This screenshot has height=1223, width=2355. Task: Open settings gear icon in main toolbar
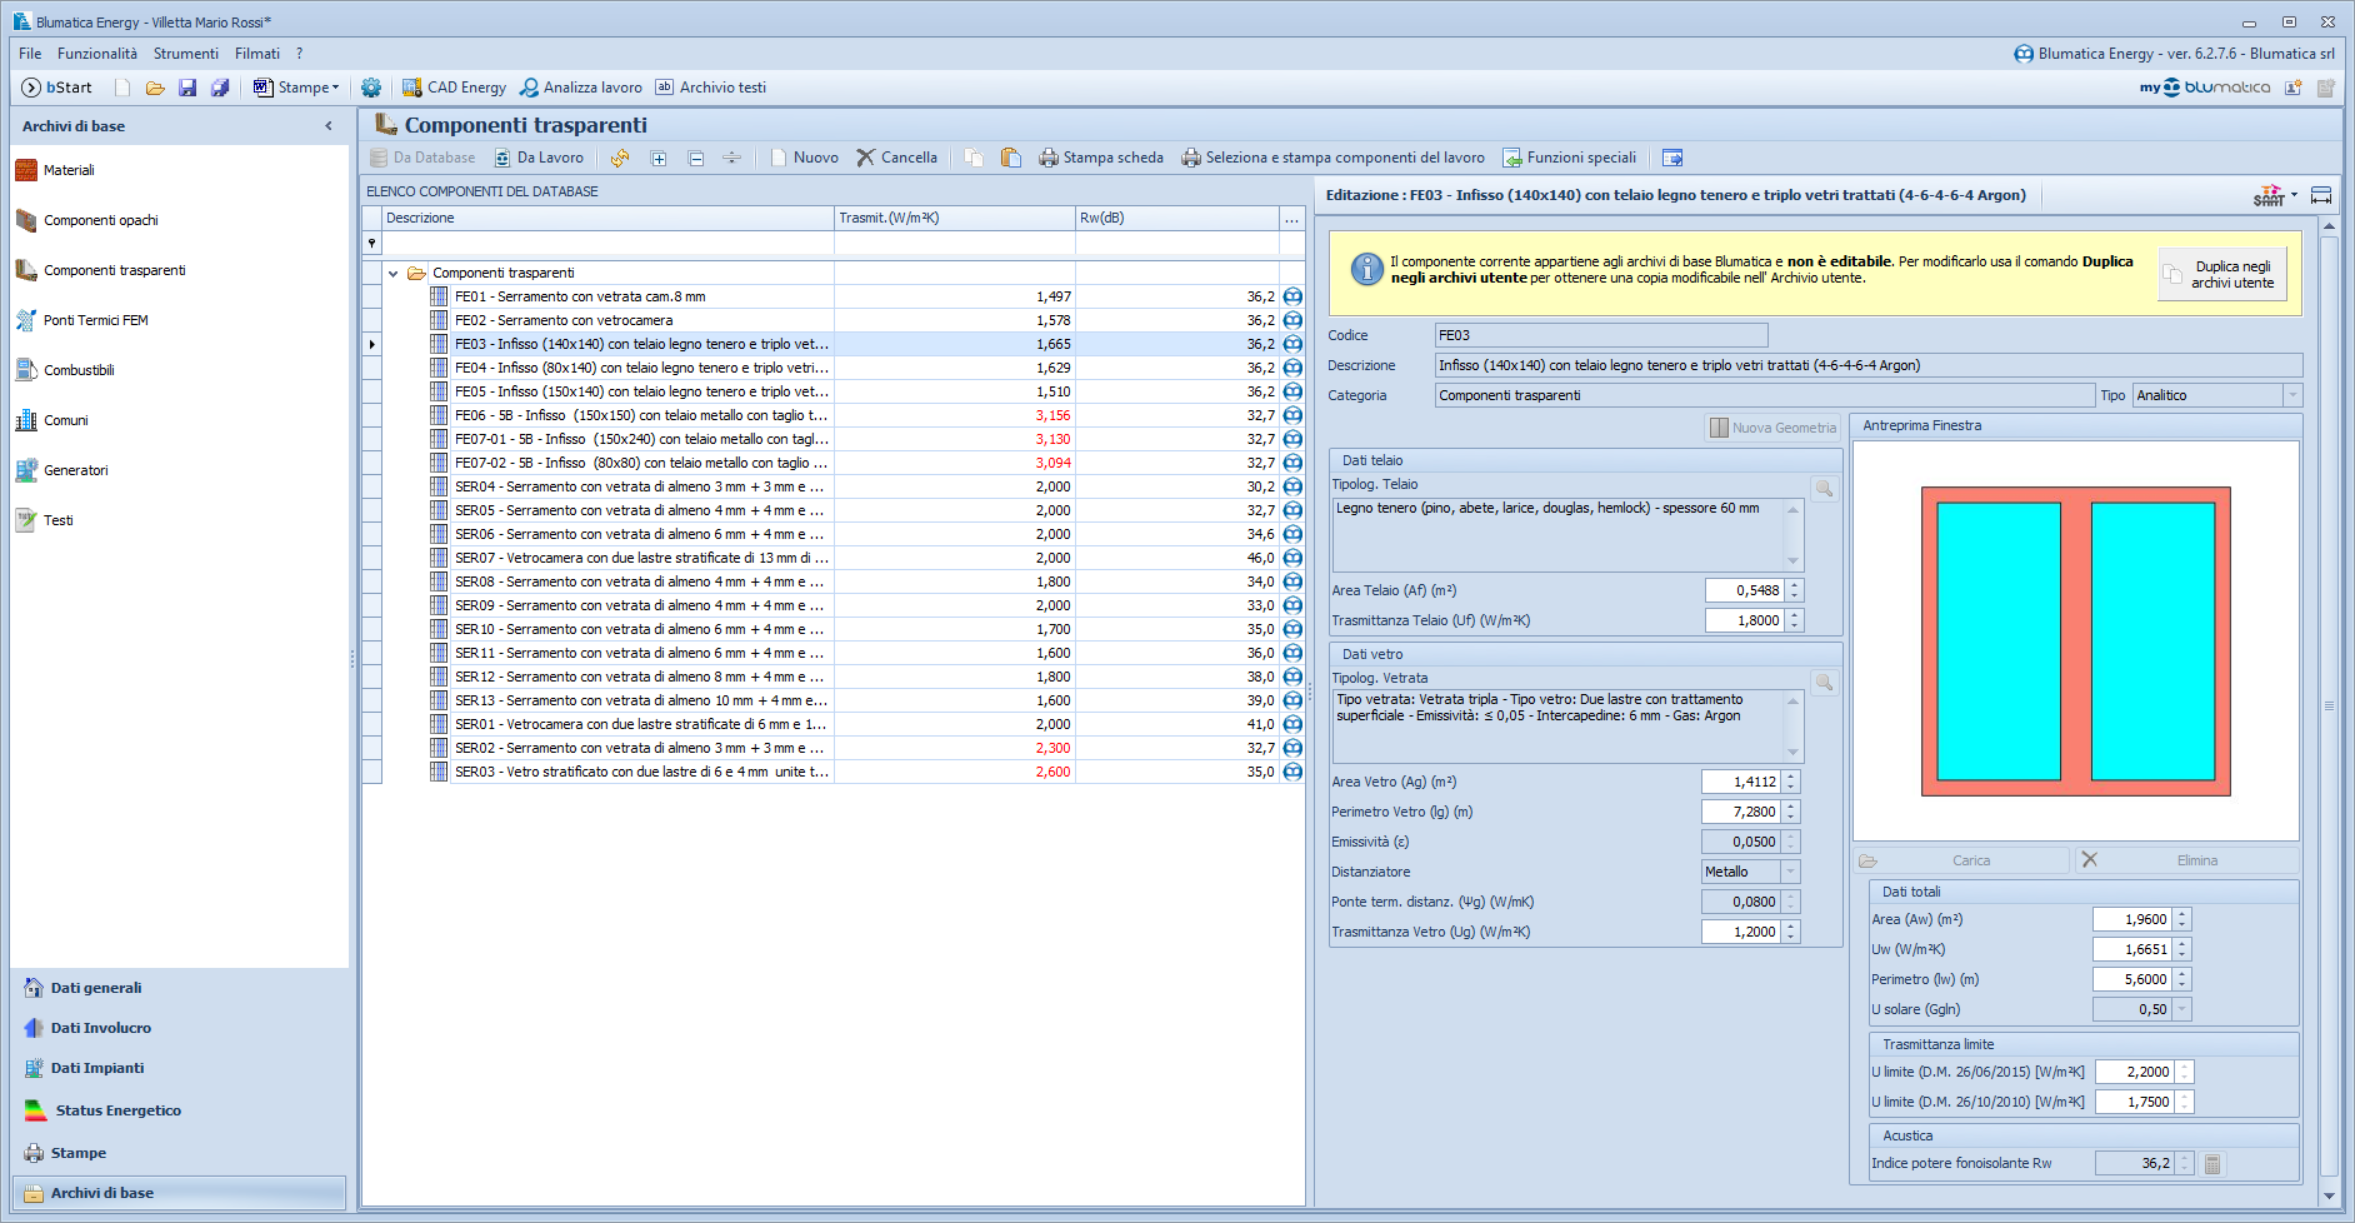pos(371,88)
